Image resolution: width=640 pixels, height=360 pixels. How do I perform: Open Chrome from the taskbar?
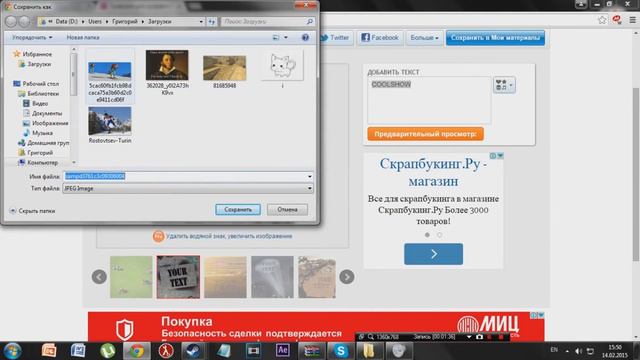[x=136, y=351]
